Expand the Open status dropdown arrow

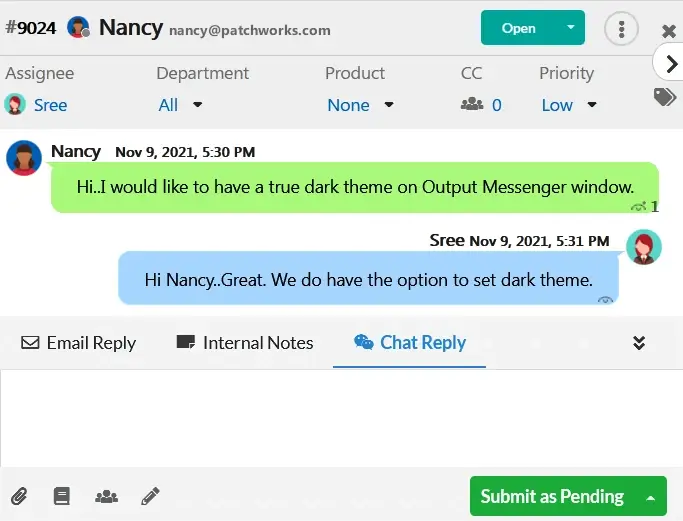(x=571, y=28)
